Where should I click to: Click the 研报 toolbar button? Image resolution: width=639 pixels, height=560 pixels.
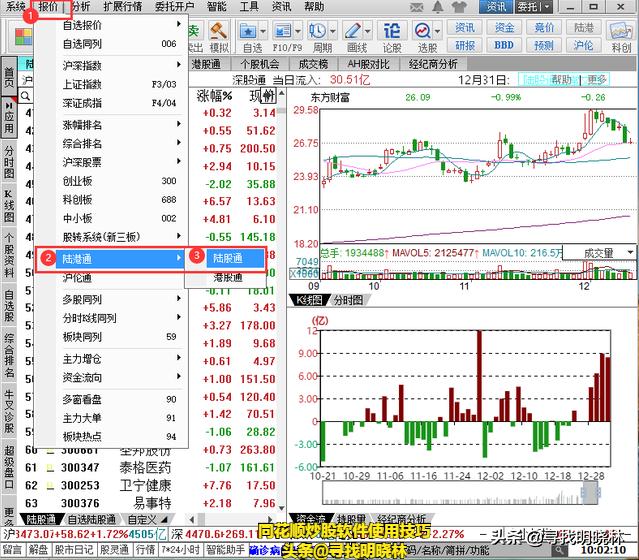[464, 45]
